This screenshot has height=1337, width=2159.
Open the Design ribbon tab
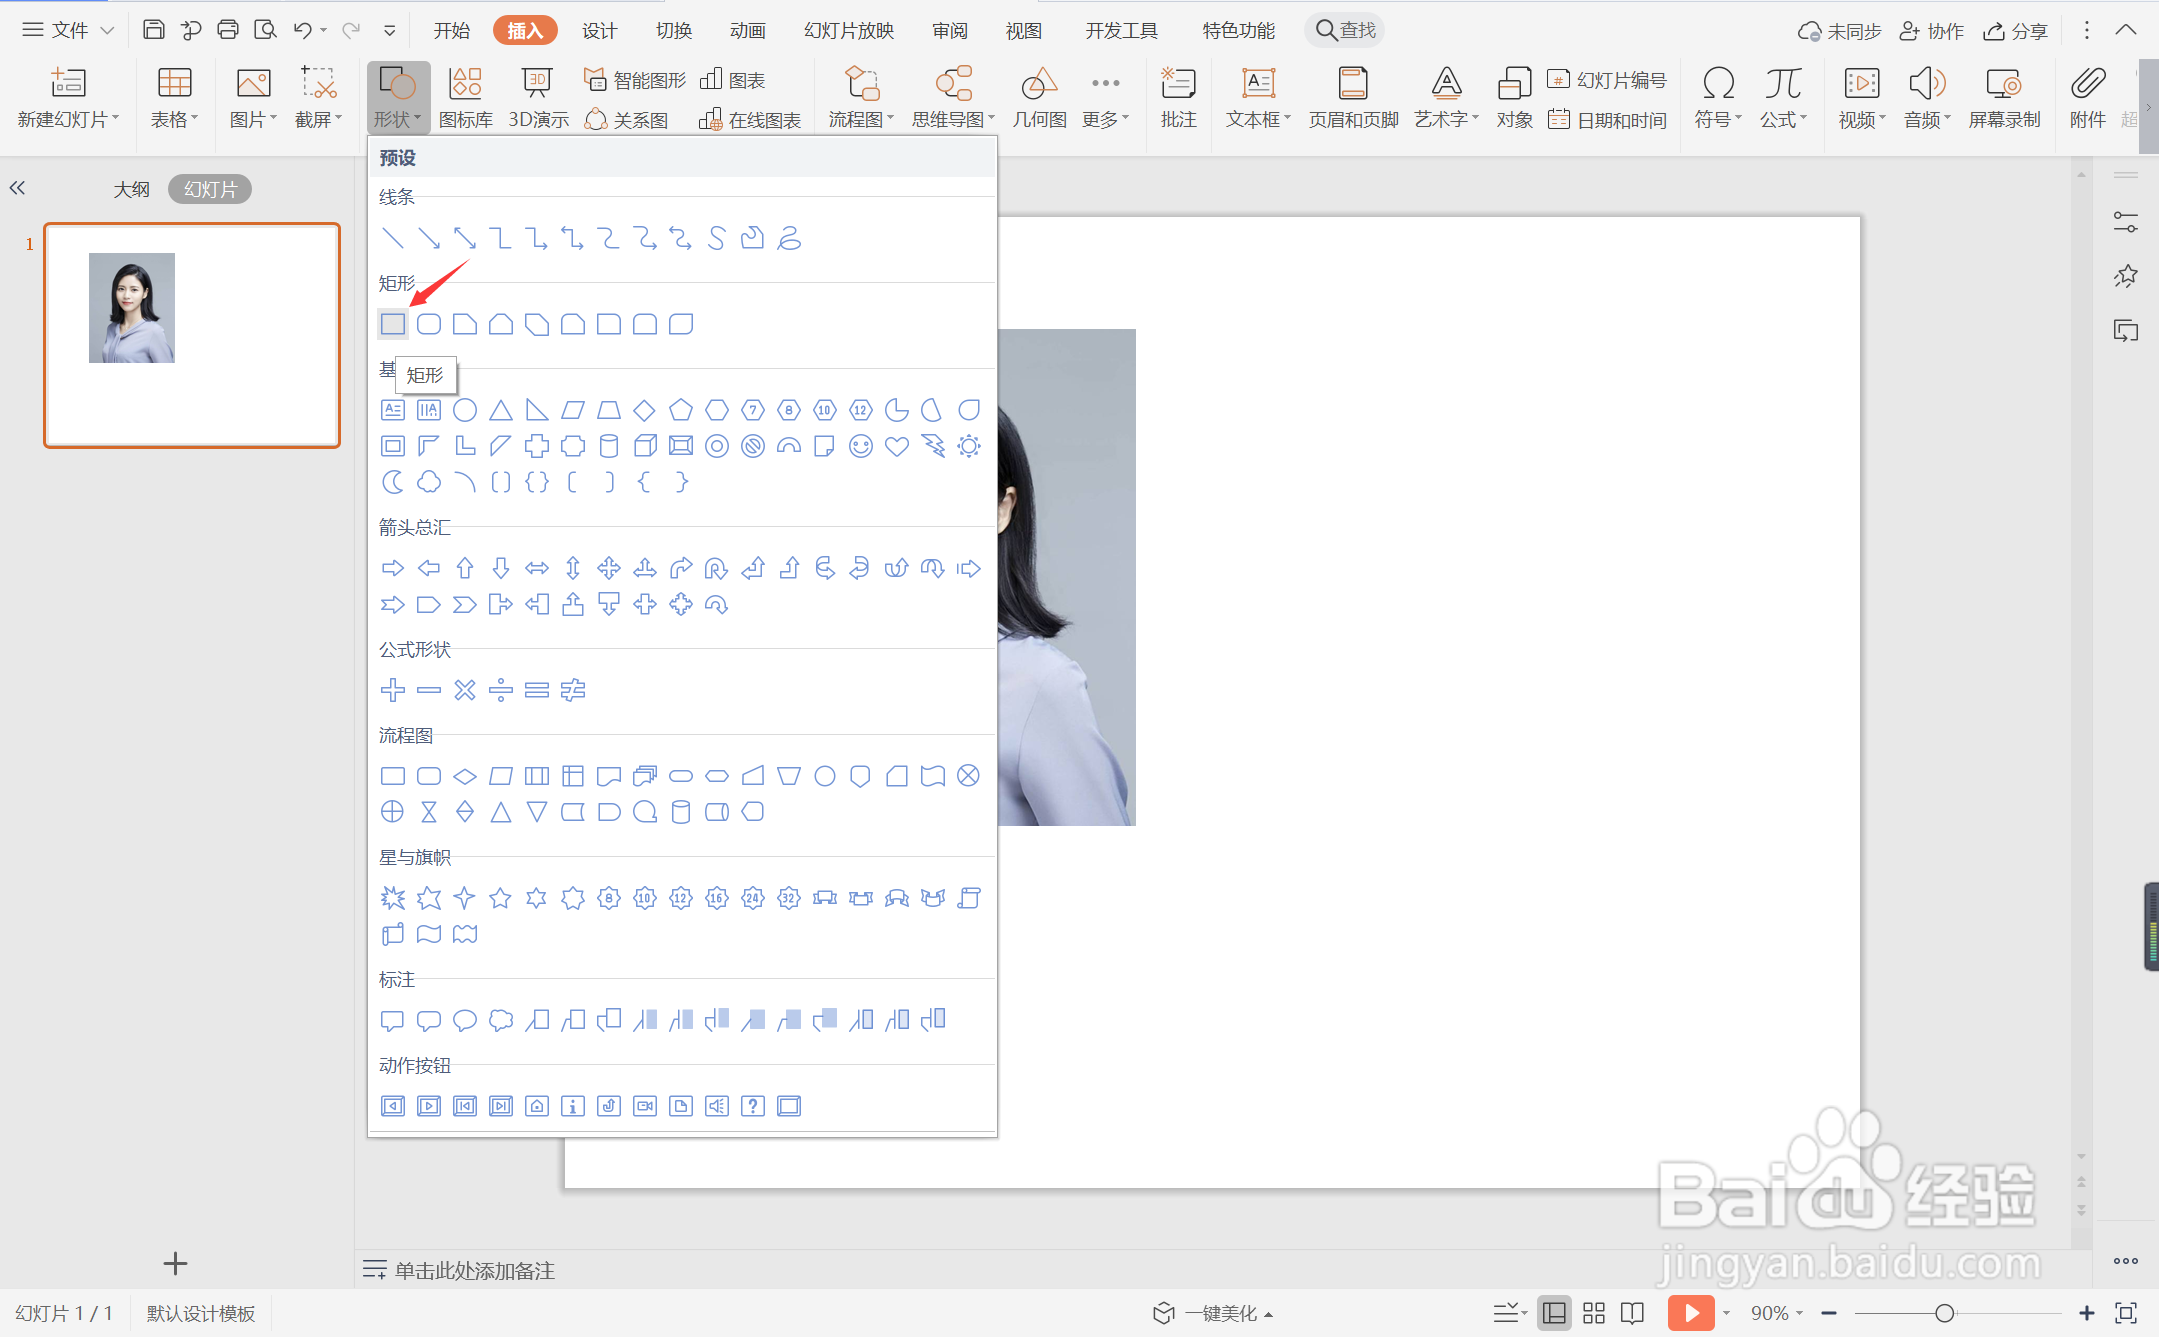[x=598, y=30]
